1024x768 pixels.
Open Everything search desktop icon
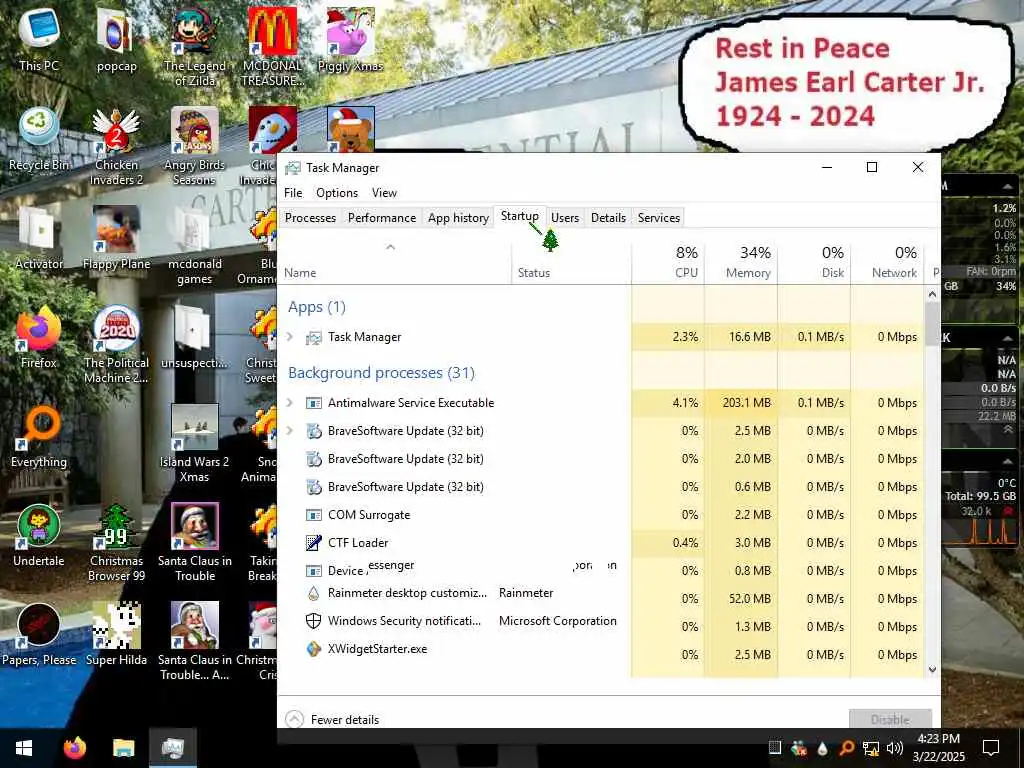(x=39, y=438)
